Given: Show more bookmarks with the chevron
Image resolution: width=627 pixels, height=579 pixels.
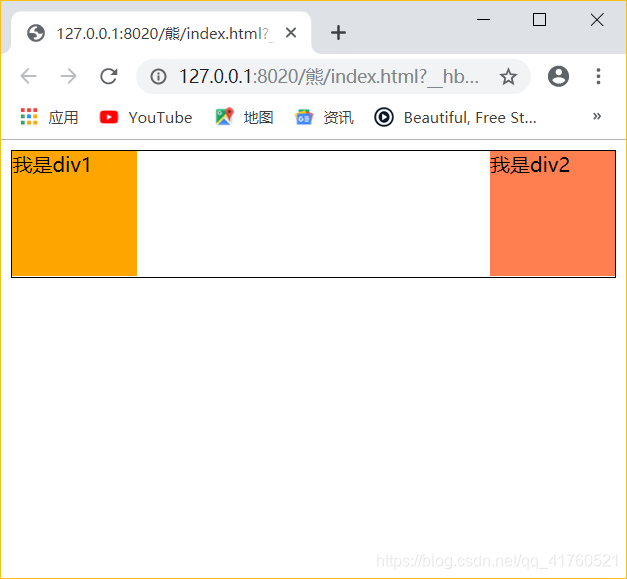Looking at the screenshot, I should (x=597, y=116).
